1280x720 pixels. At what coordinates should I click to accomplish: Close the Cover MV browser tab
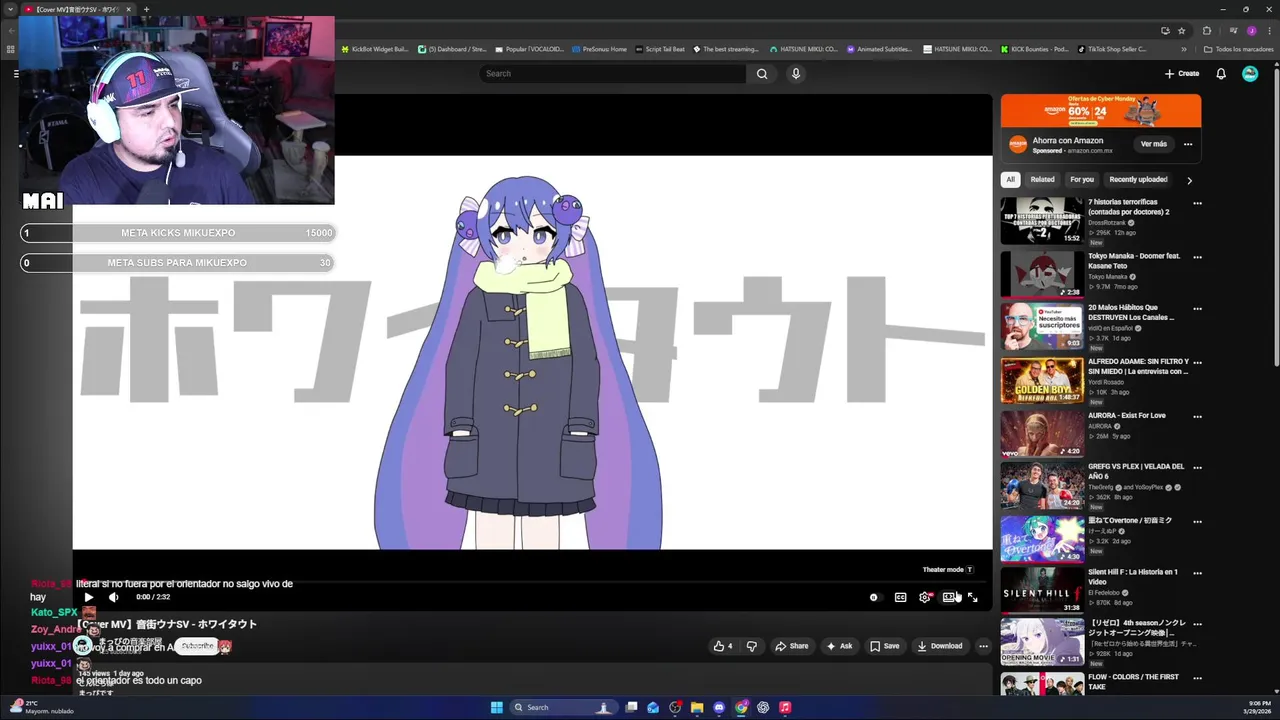(128, 9)
